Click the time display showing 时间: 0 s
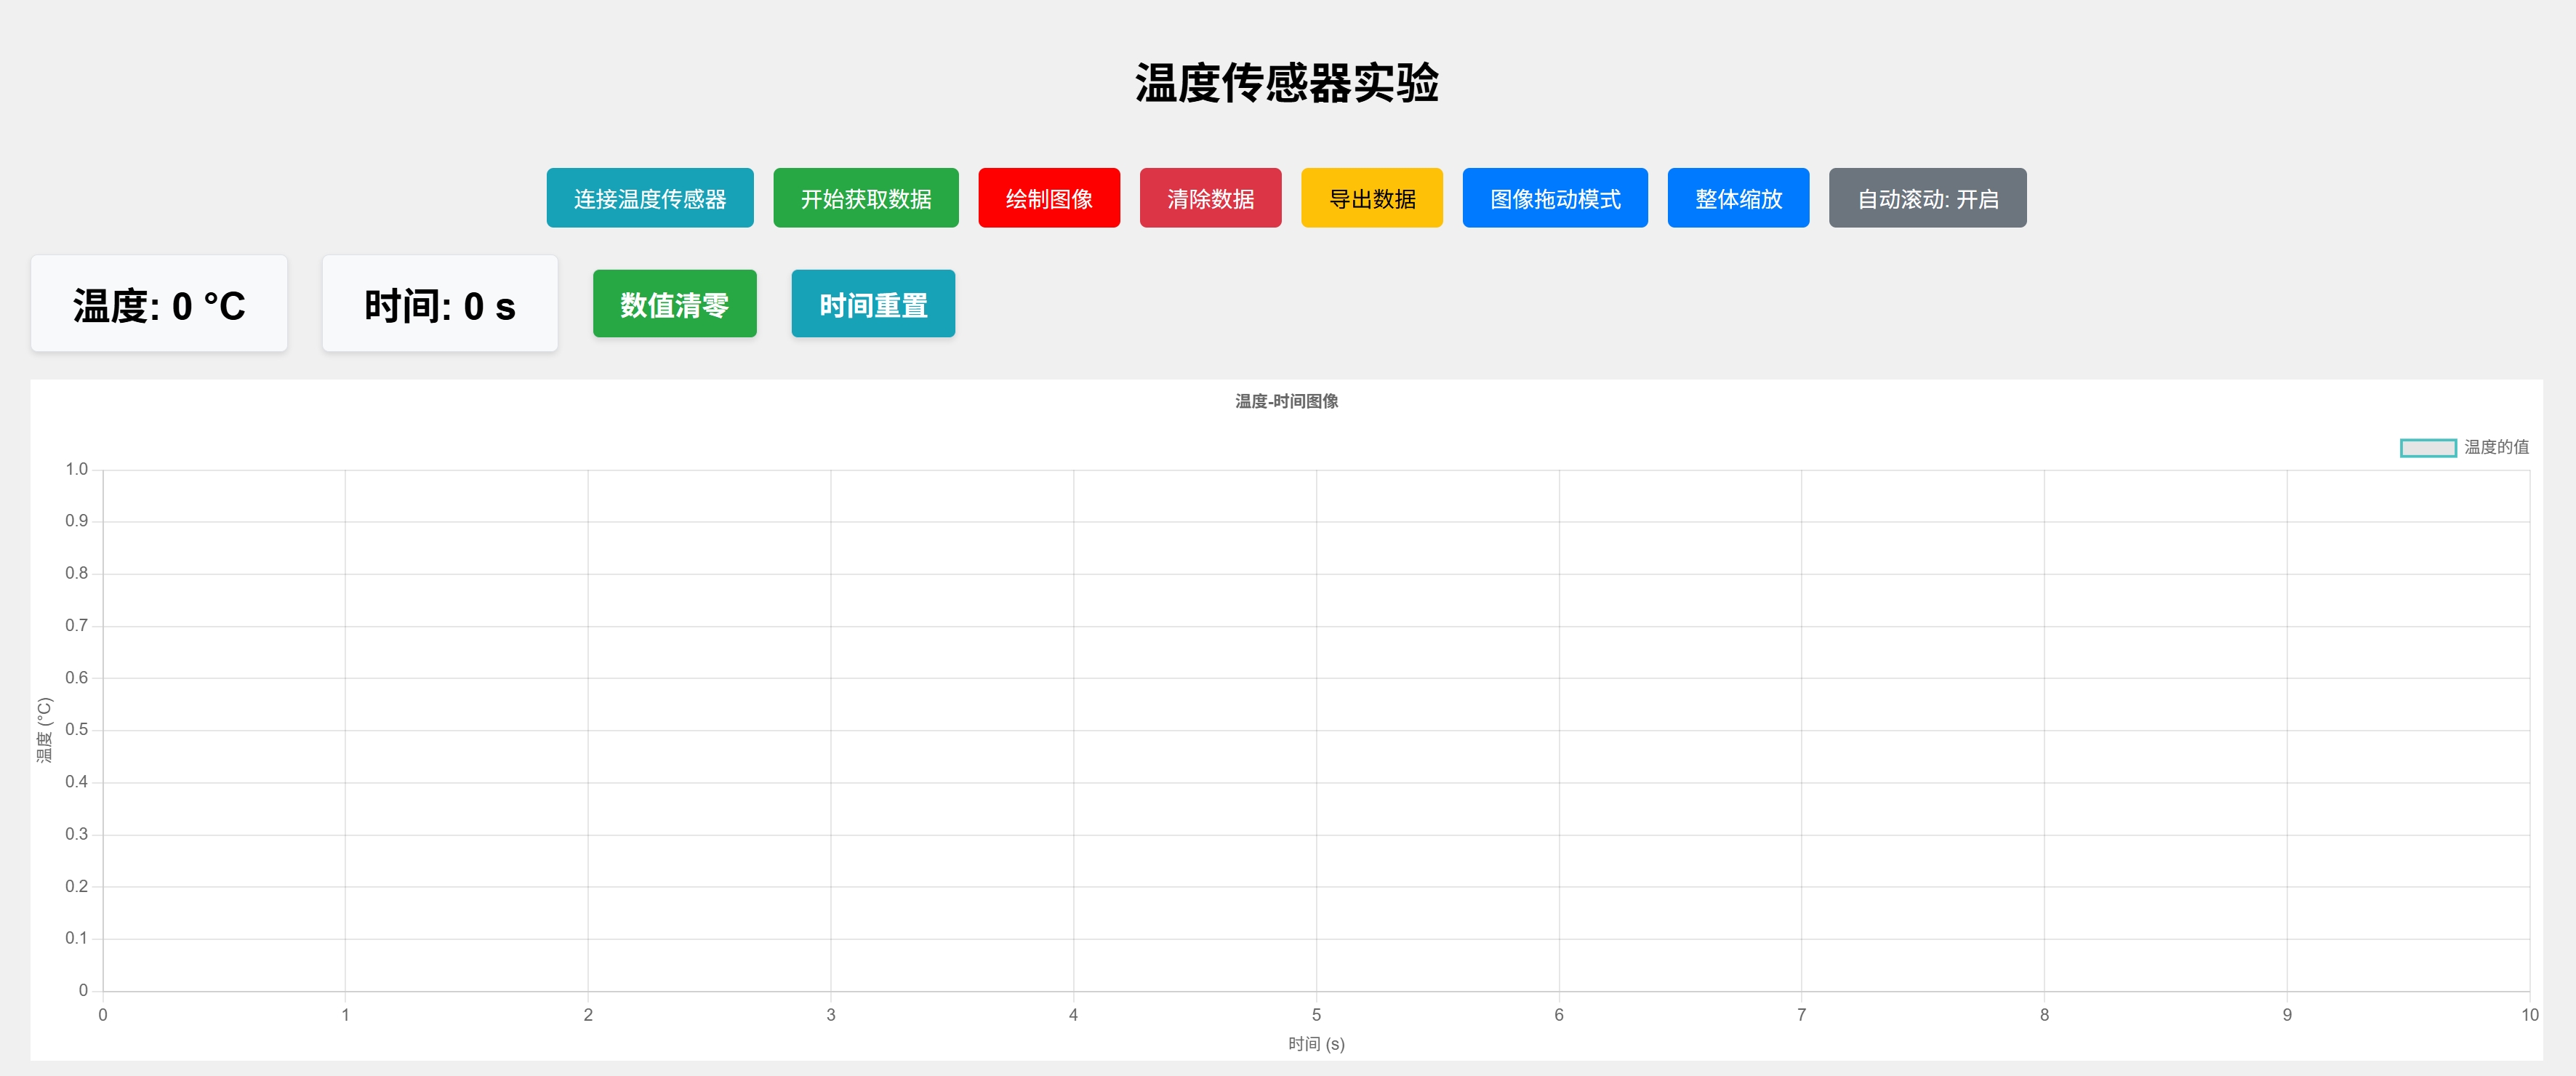The width and height of the screenshot is (2576, 1076). coord(439,303)
